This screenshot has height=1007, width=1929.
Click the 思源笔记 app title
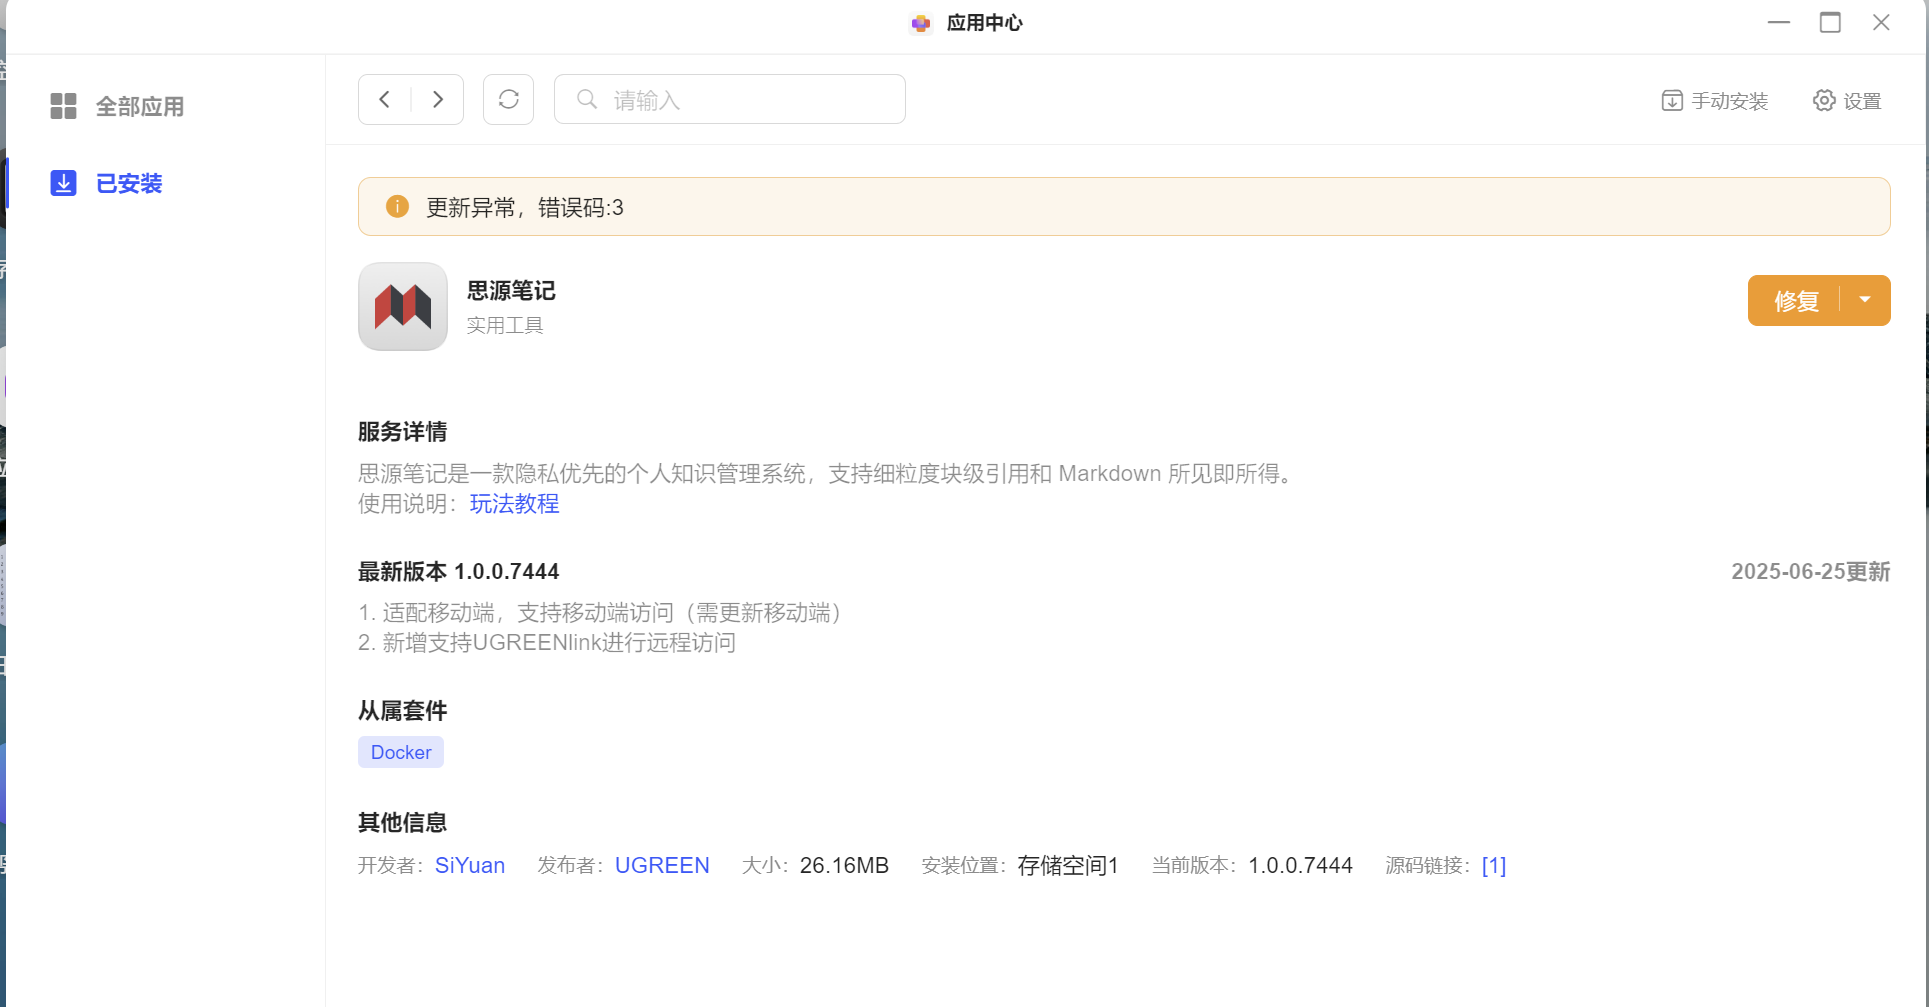point(511,291)
